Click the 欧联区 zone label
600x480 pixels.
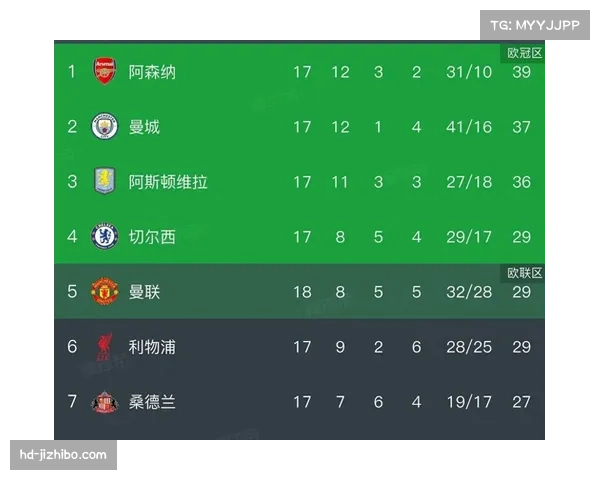click(525, 273)
